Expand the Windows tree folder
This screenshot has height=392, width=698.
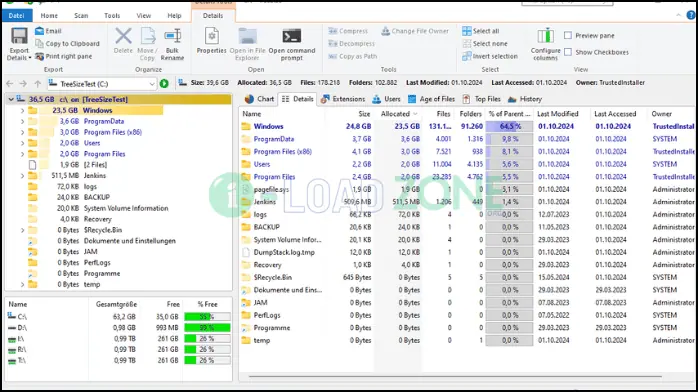pyautogui.click(x=22, y=110)
